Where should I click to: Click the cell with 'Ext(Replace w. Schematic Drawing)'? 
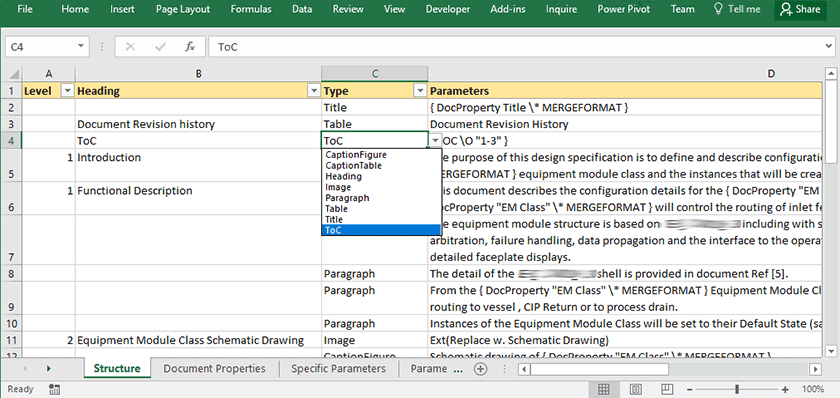point(625,340)
